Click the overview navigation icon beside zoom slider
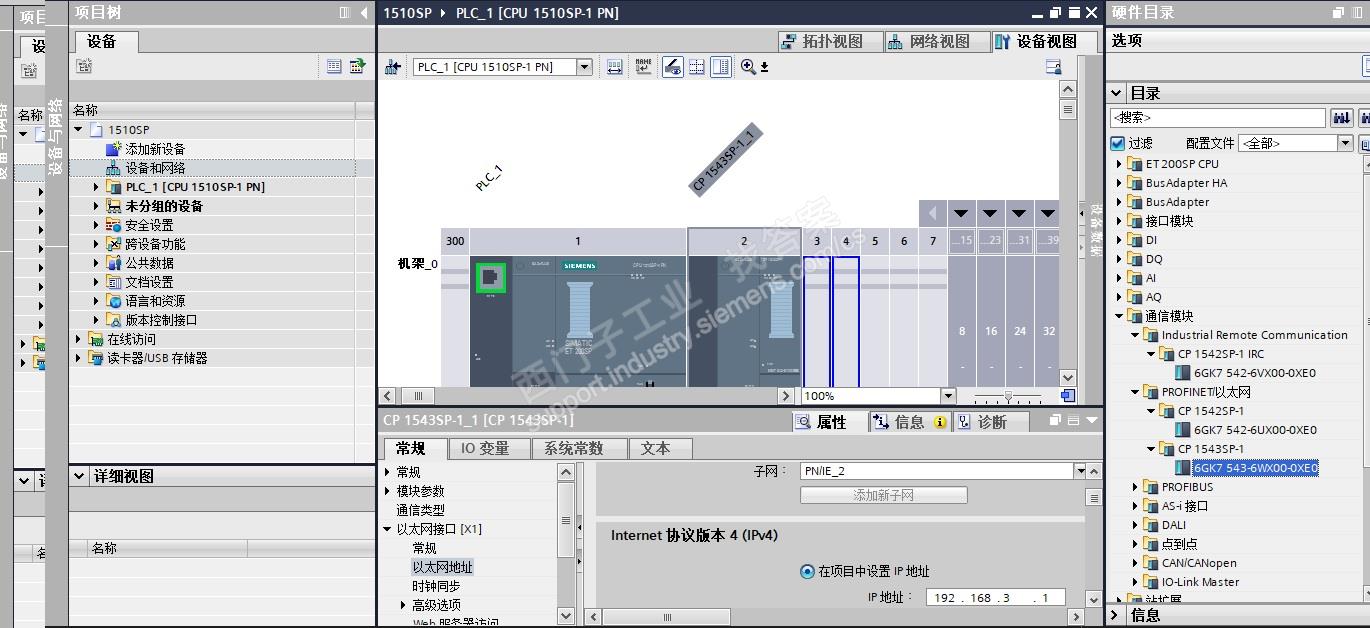 click(x=1067, y=396)
